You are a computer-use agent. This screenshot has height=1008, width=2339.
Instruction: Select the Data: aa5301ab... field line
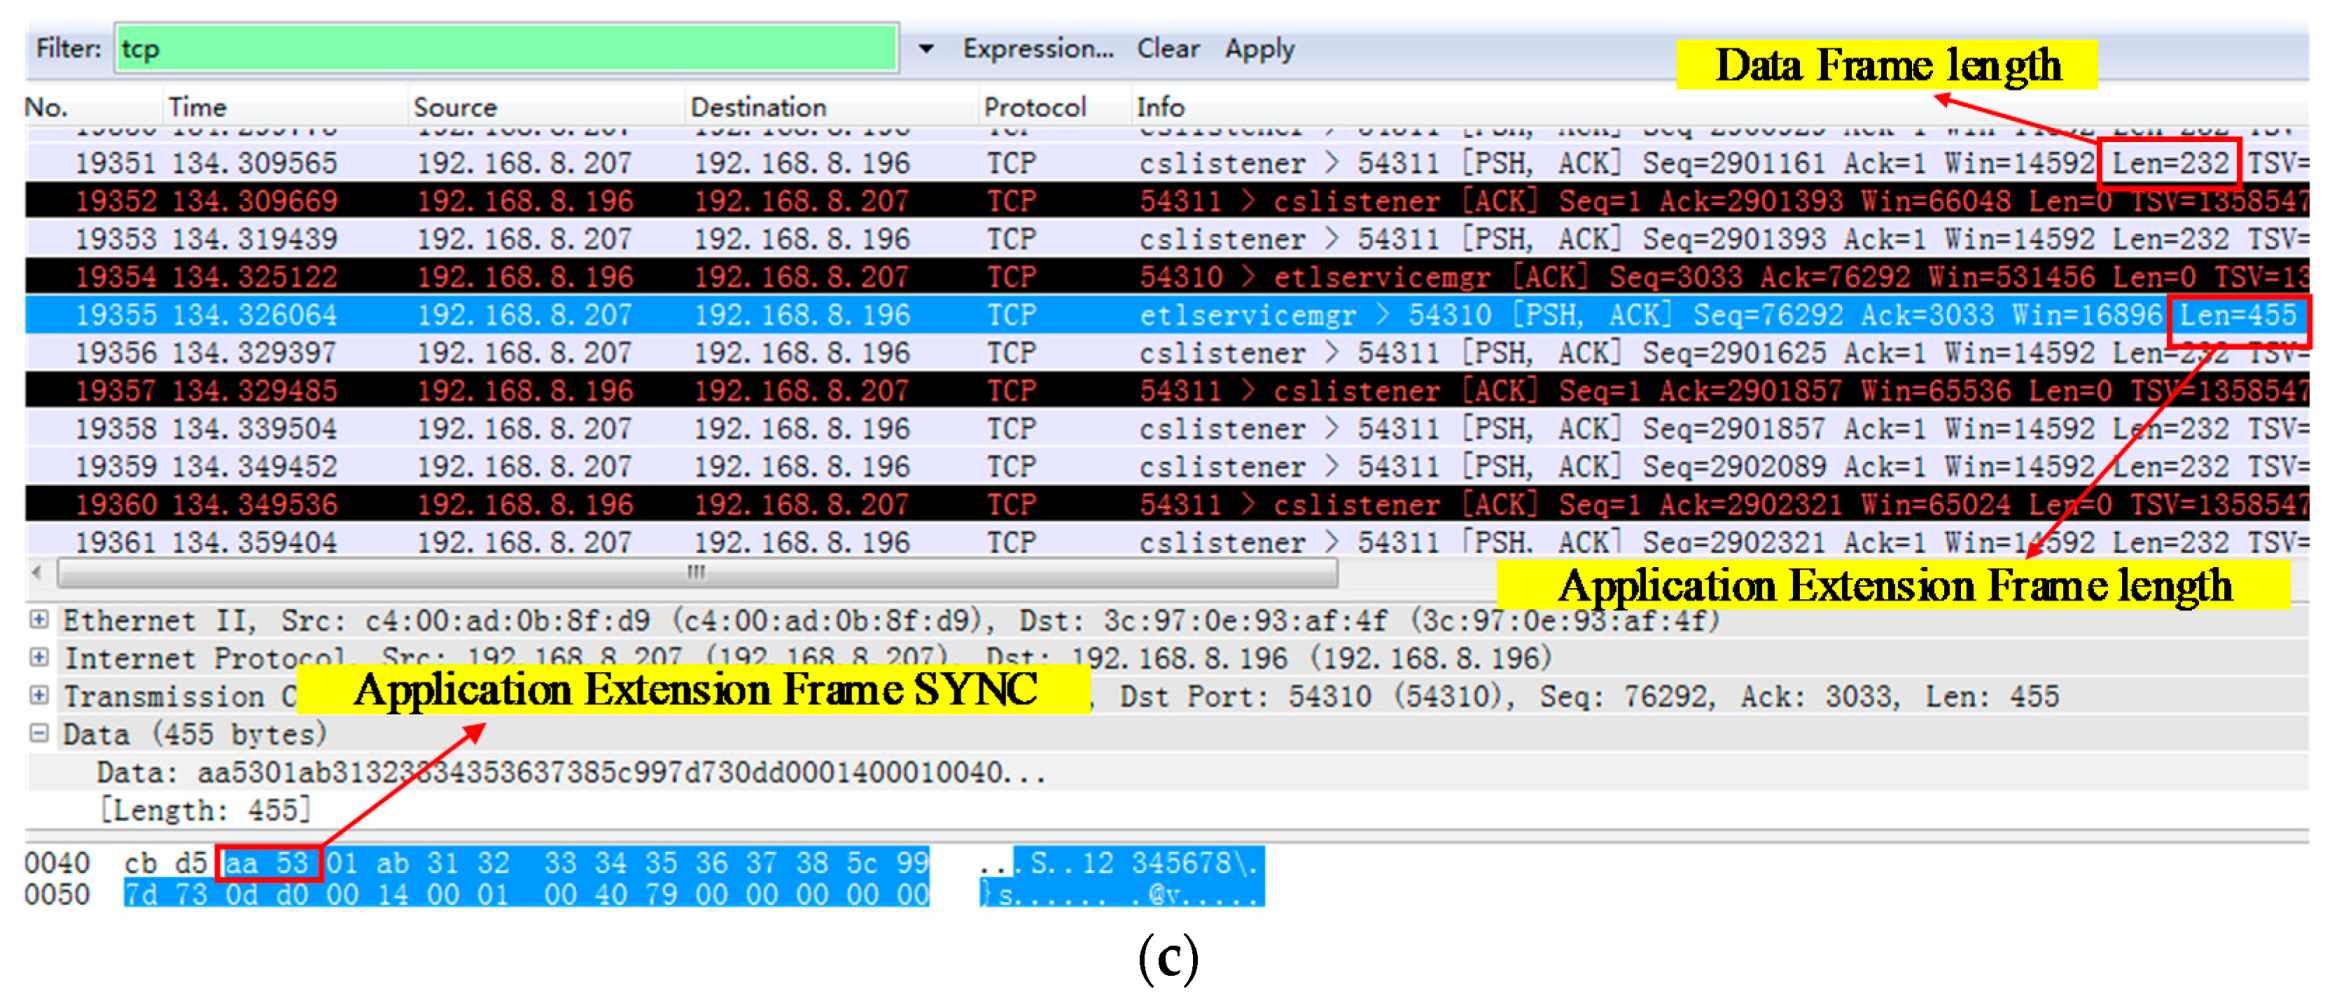(x=571, y=773)
